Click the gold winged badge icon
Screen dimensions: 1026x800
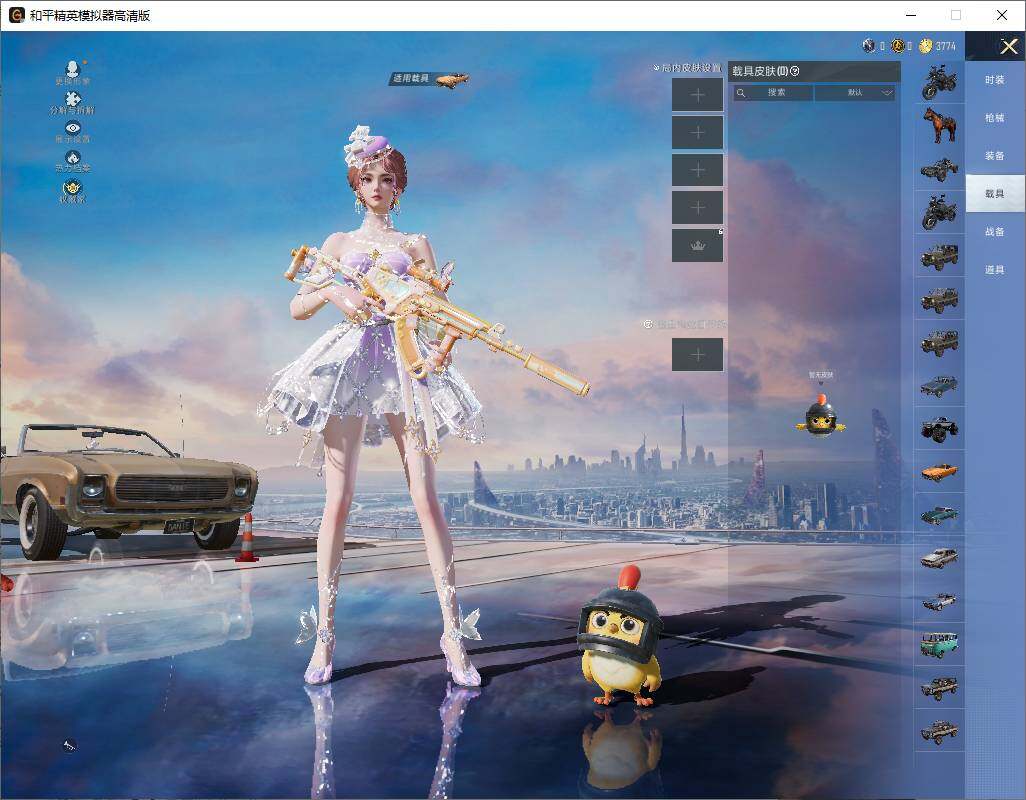point(73,188)
